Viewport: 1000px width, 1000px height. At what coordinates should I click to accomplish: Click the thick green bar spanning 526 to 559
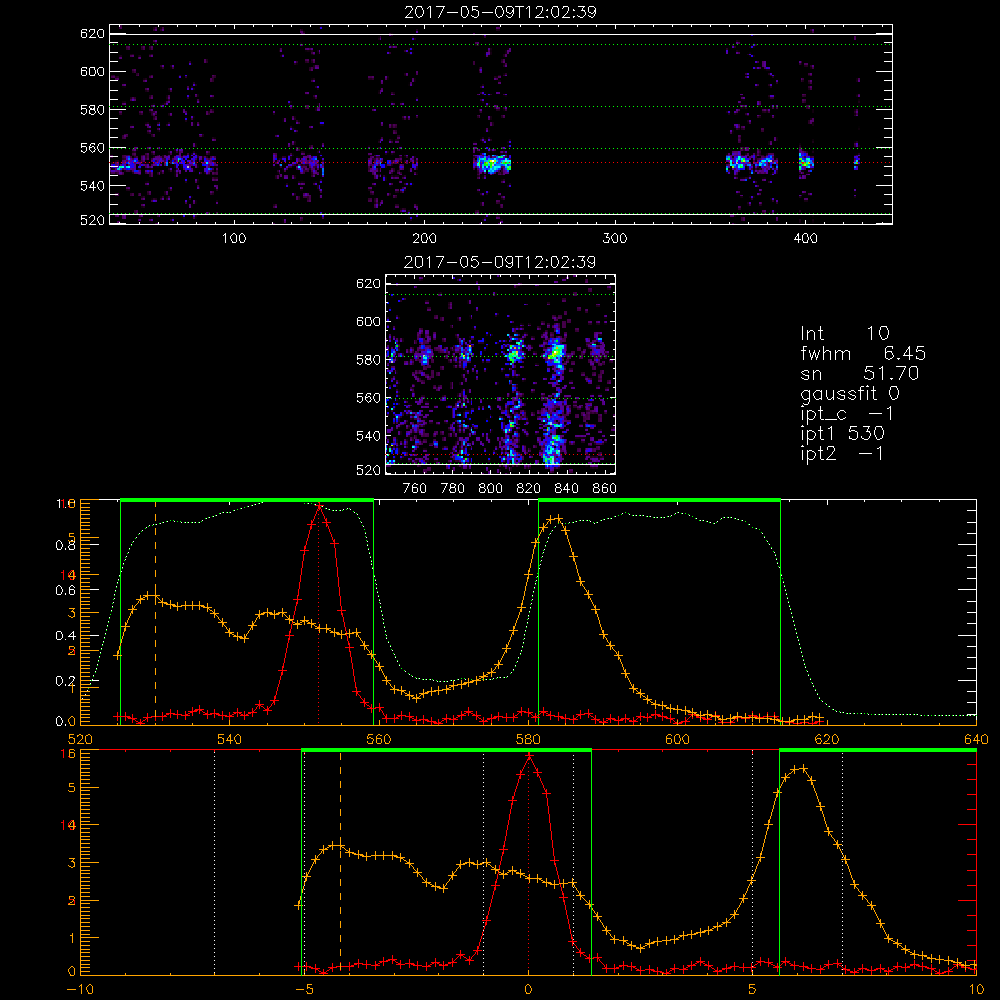(x=247, y=500)
